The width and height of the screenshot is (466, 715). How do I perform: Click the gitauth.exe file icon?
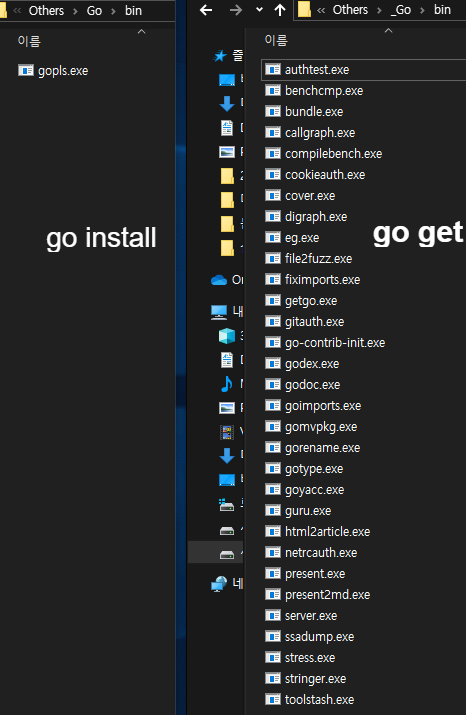tap(273, 321)
